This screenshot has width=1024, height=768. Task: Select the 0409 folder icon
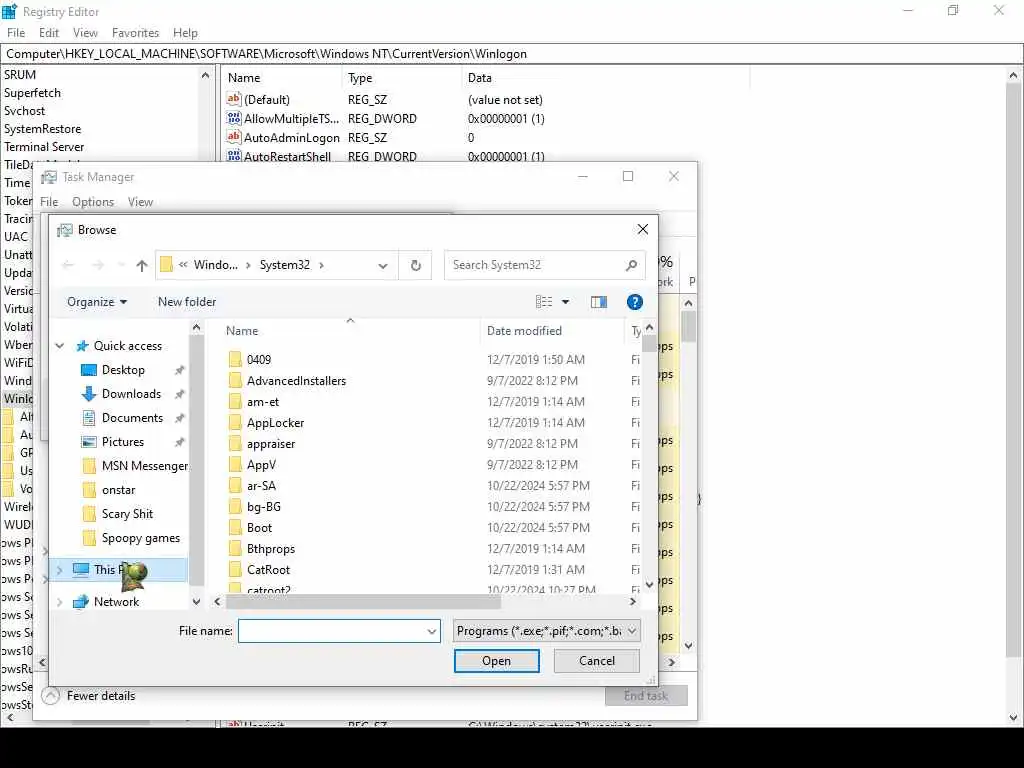[x=235, y=359]
